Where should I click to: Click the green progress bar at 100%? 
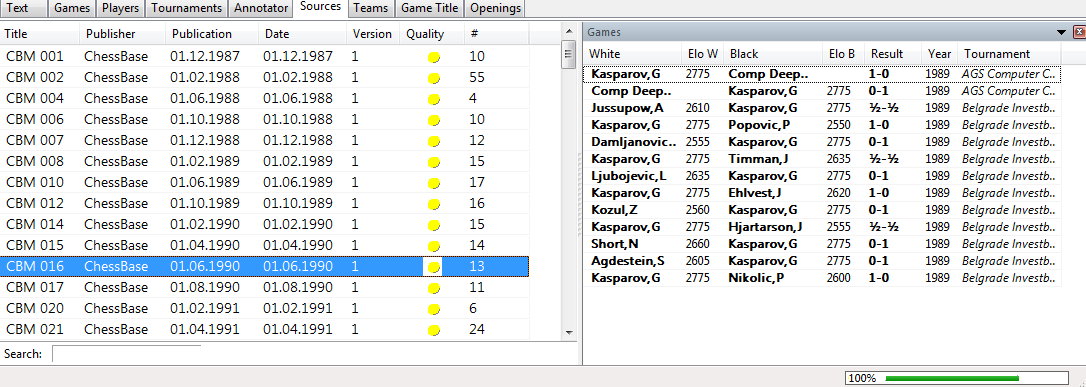[952, 378]
